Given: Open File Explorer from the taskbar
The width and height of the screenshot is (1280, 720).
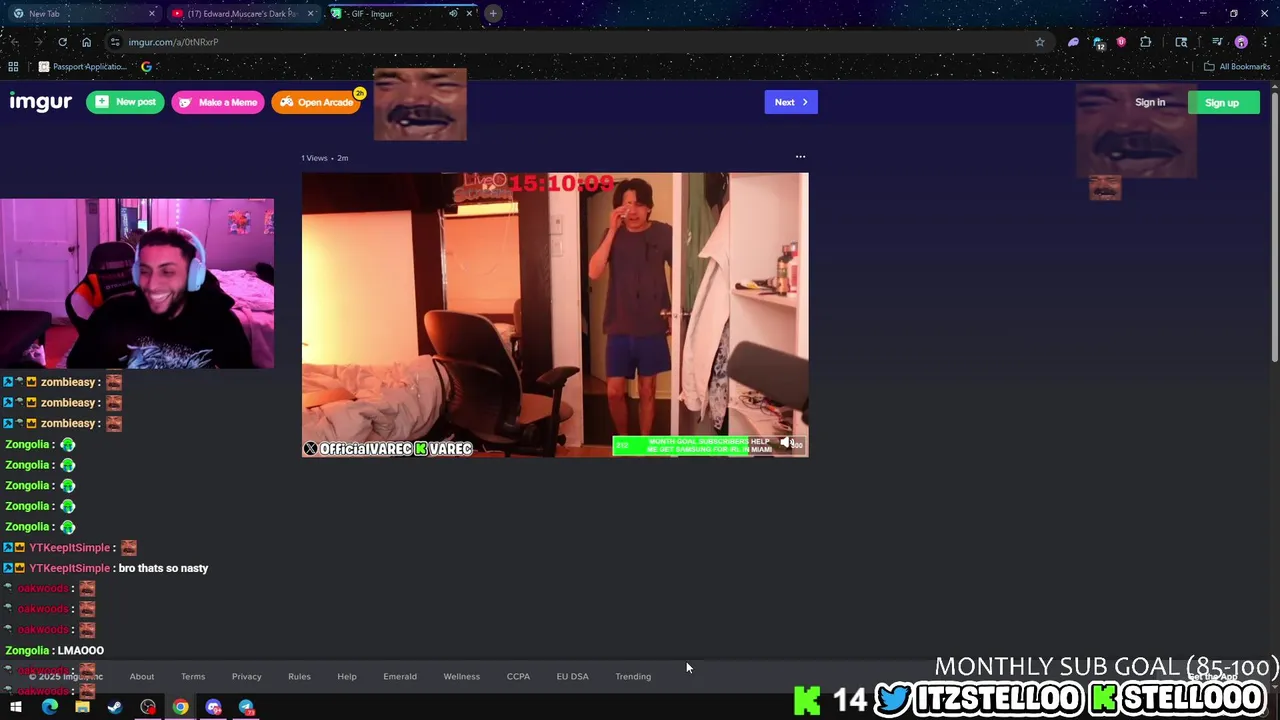Looking at the screenshot, I should [x=82, y=707].
